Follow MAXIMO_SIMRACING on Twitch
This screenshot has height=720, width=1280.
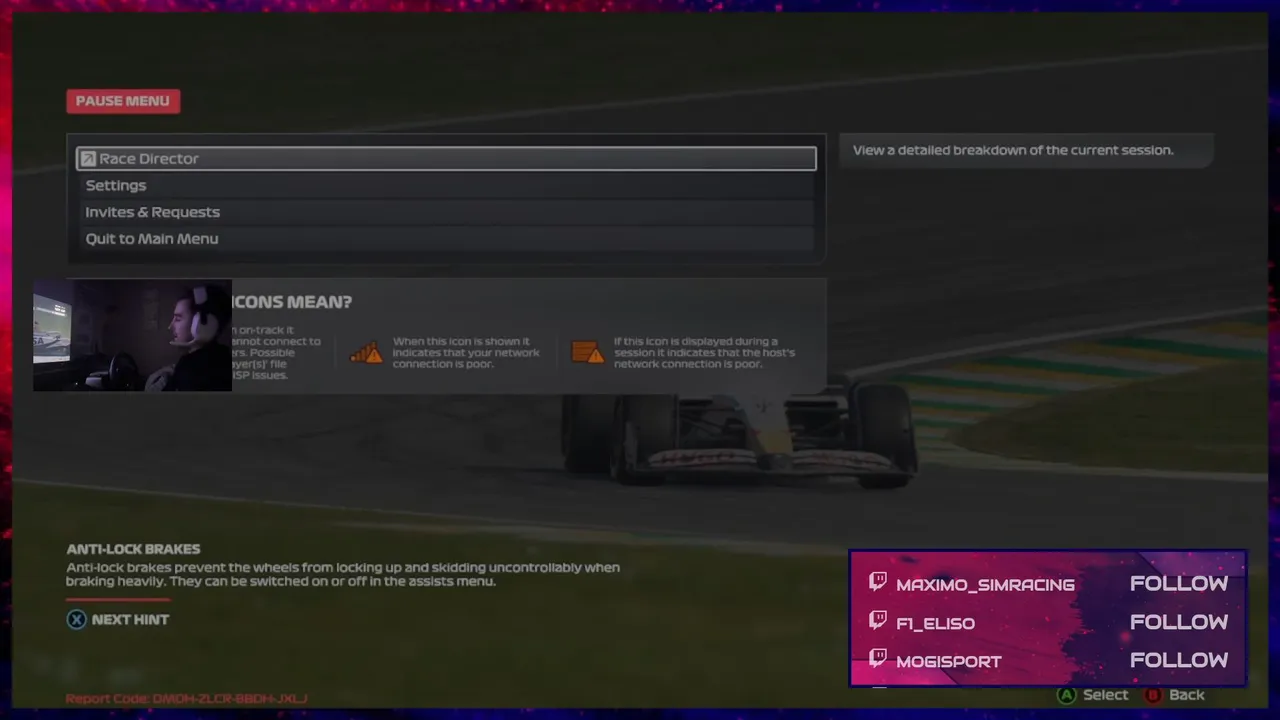click(x=1179, y=584)
